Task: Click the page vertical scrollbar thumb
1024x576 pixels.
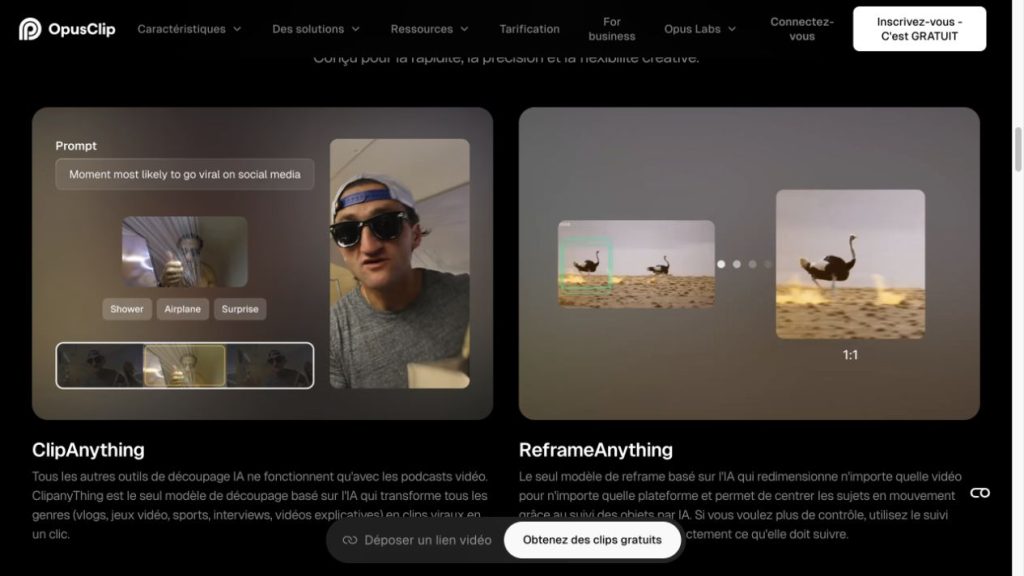Action: coord(1018,150)
